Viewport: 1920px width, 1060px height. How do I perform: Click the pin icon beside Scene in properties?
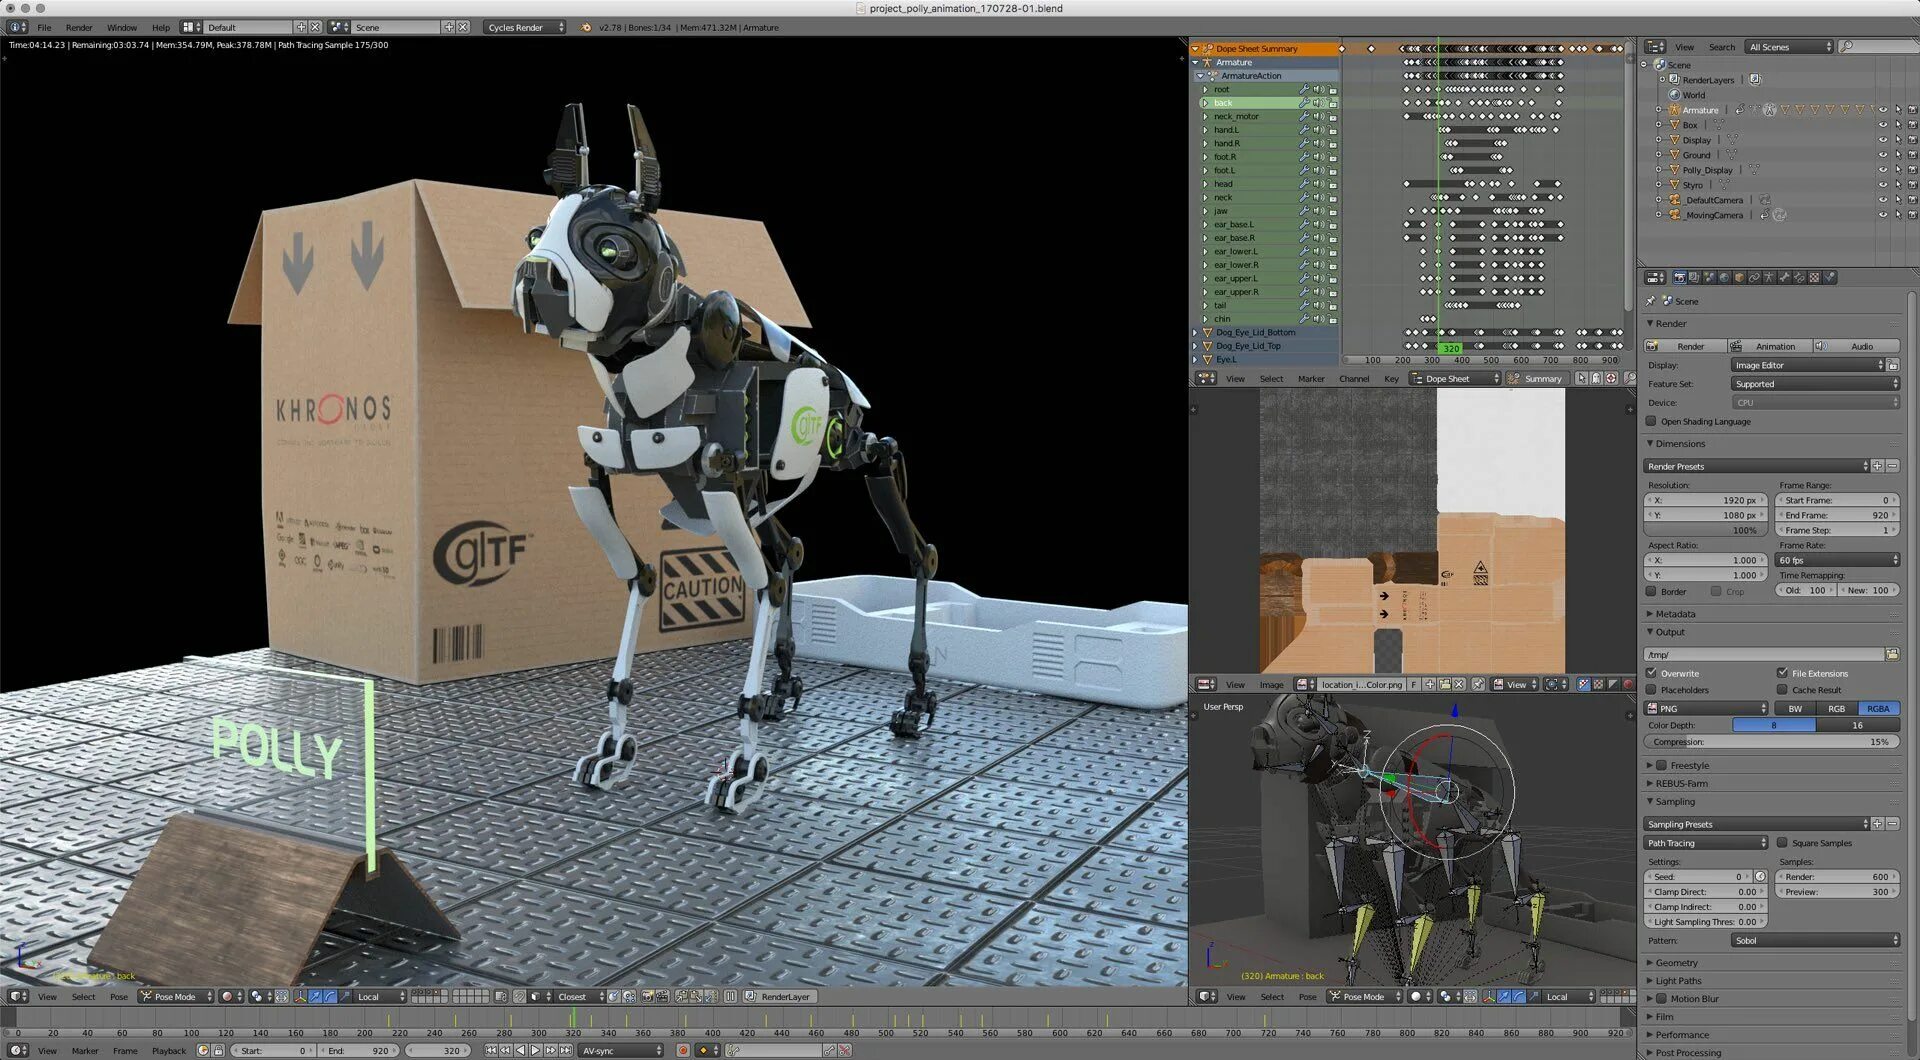pyautogui.click(x=1651, y=301)
